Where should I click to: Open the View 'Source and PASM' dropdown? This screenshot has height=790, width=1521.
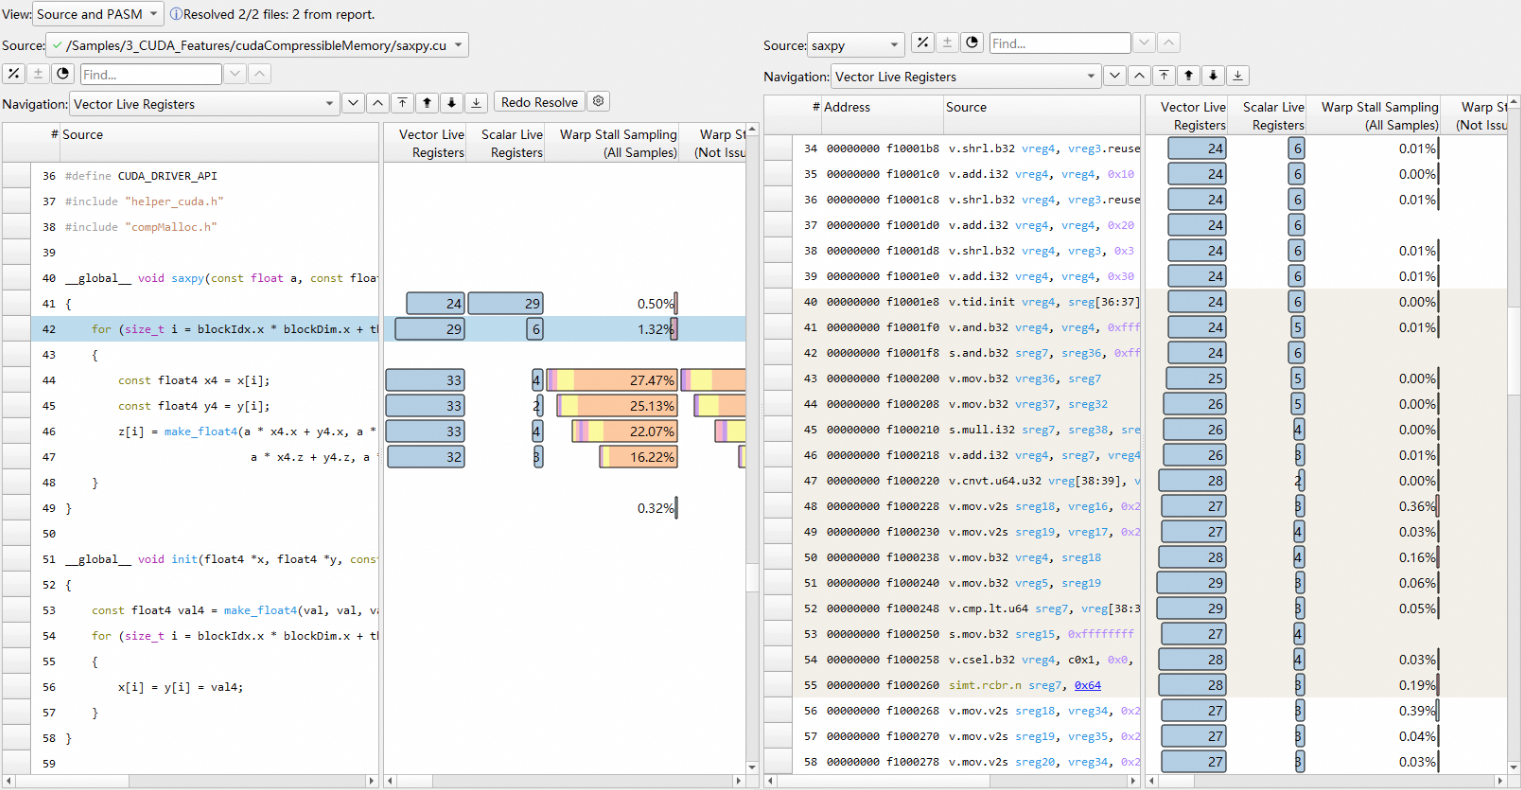click(x=98, y=14)
